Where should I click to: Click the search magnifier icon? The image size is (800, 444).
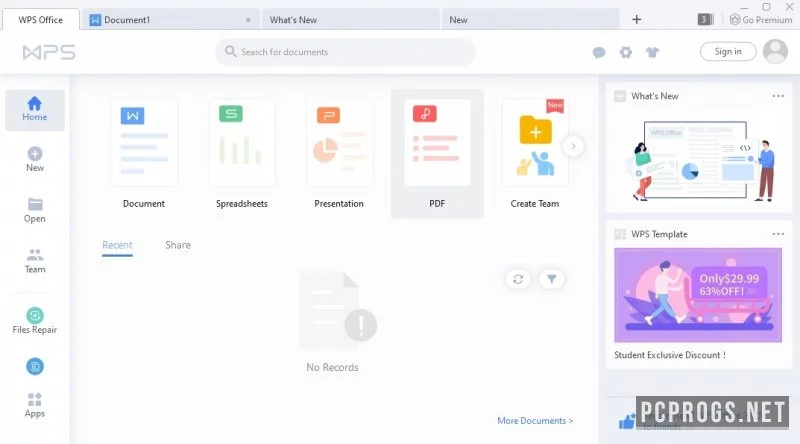[231, 52]
